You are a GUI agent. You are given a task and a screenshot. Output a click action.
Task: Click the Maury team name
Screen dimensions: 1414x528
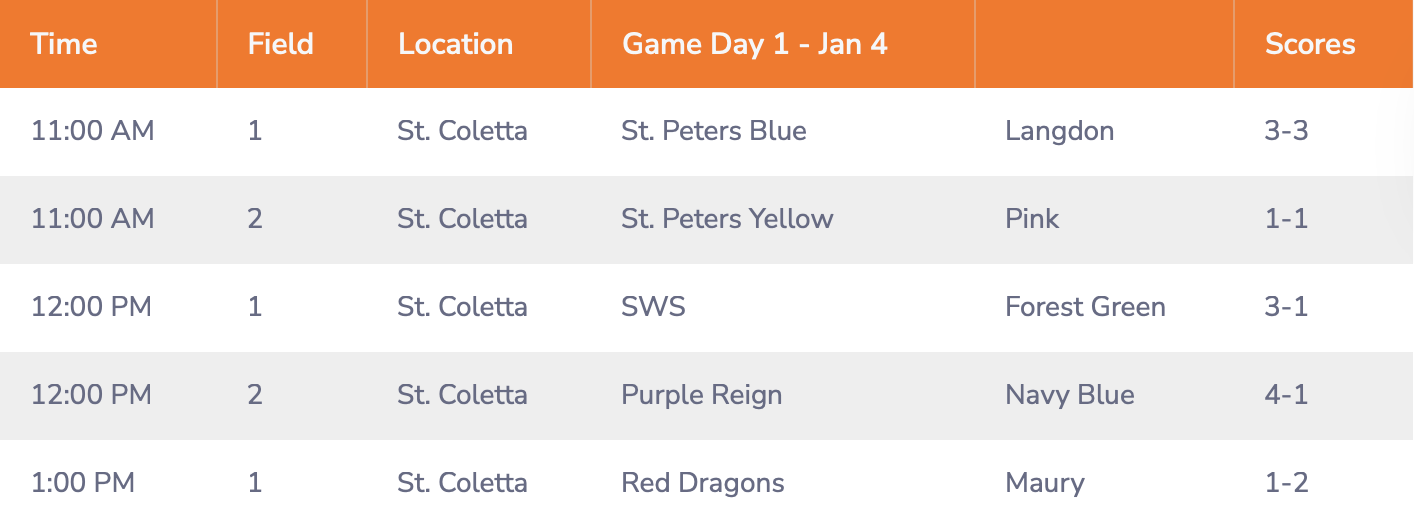coord(1045,483)
